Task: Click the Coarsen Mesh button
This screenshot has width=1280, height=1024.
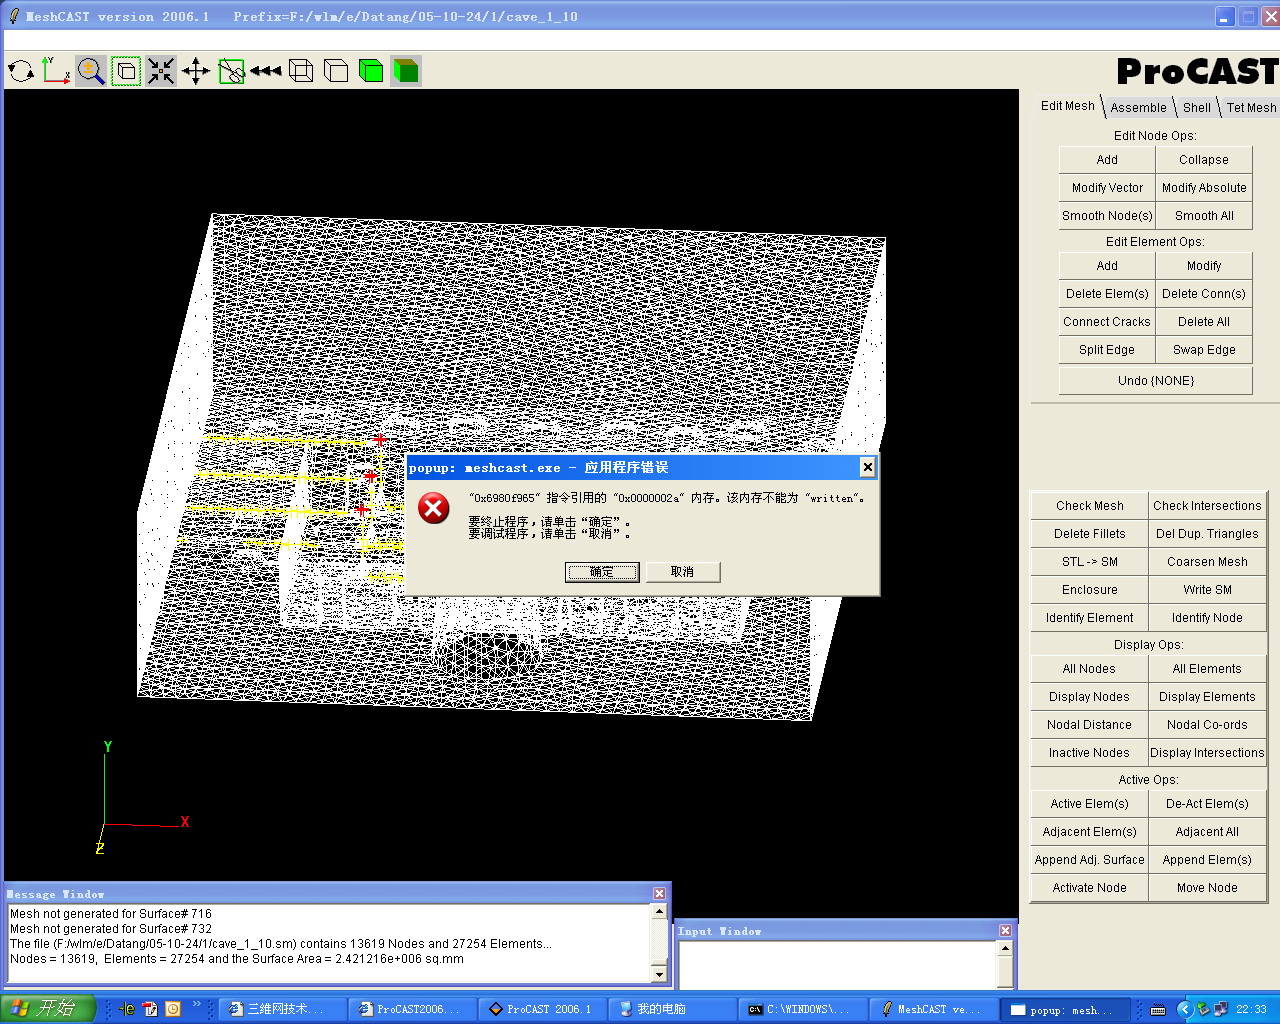Action: click(1207, 562)
